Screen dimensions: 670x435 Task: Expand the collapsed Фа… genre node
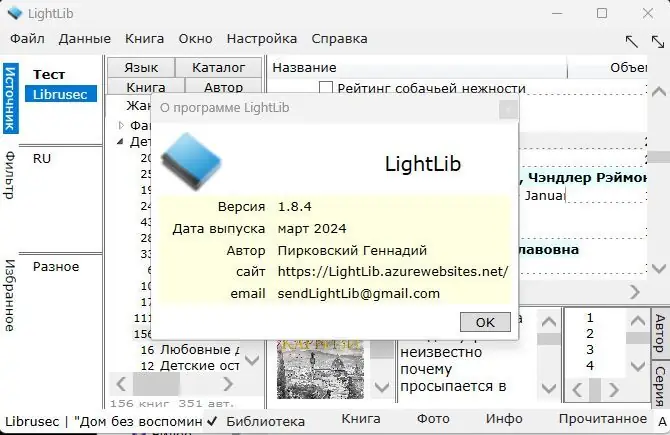click(x=121, y=125)
